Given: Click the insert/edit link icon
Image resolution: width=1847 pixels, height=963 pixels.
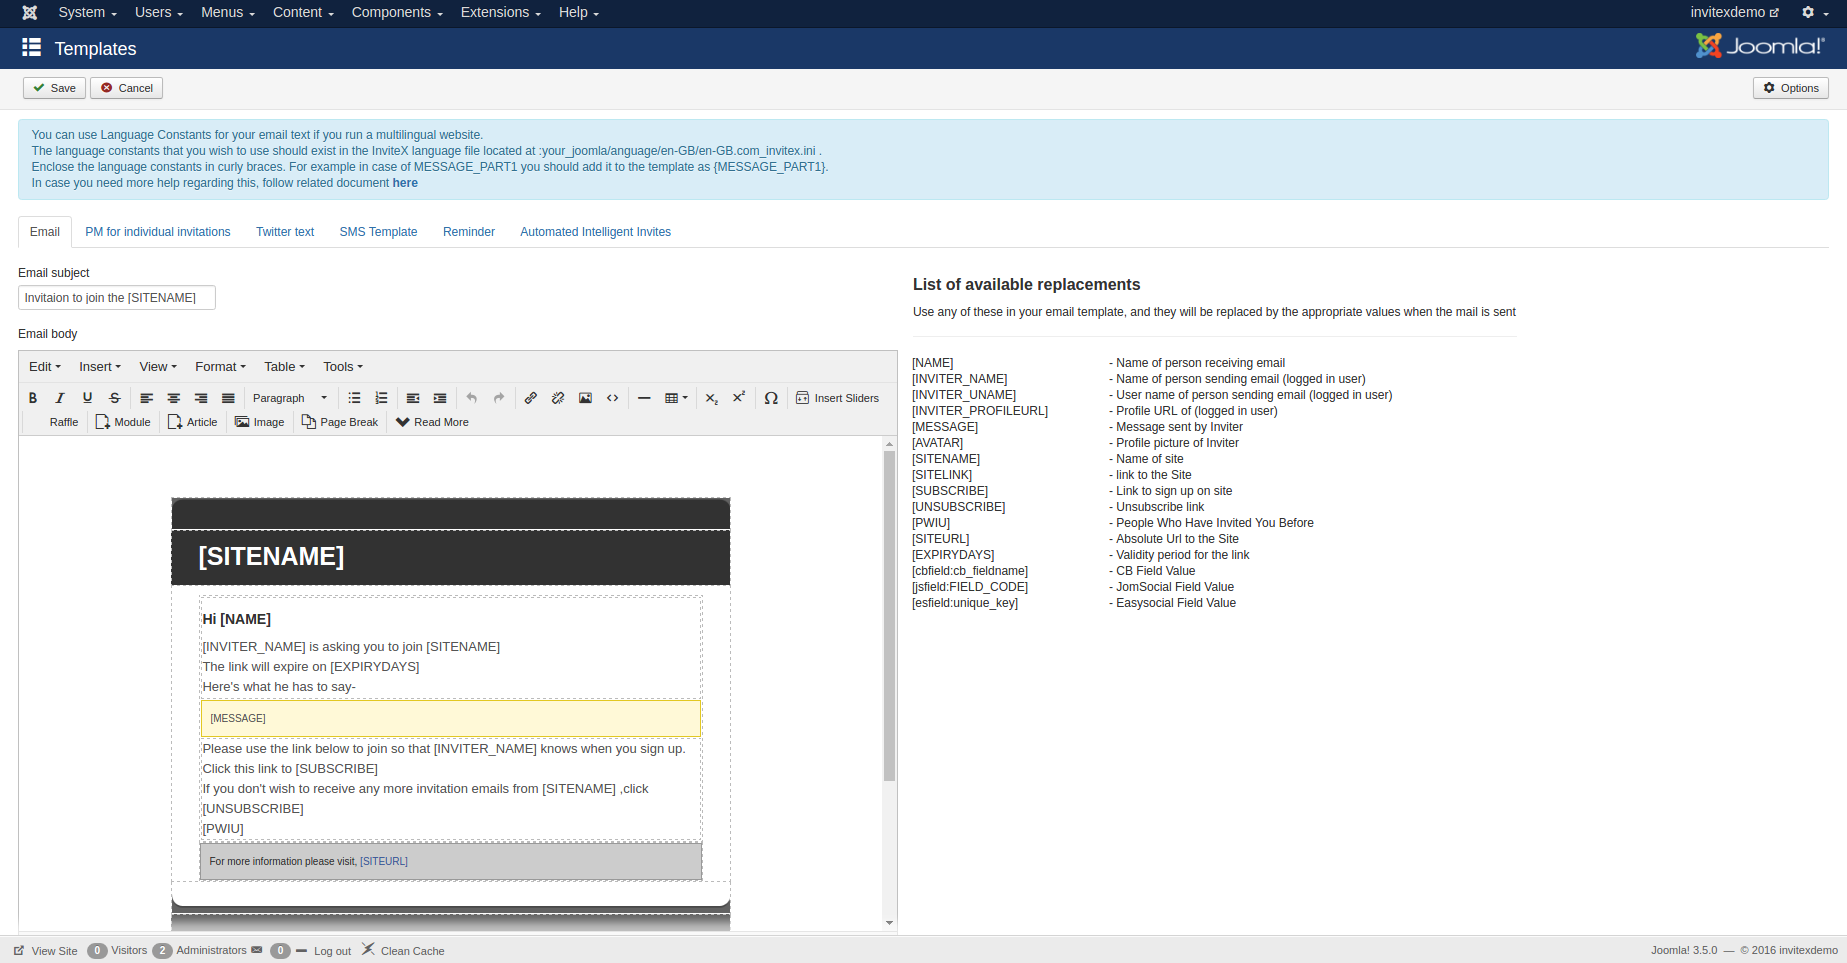Looking at the screenshot, I should tap(531, 398).
